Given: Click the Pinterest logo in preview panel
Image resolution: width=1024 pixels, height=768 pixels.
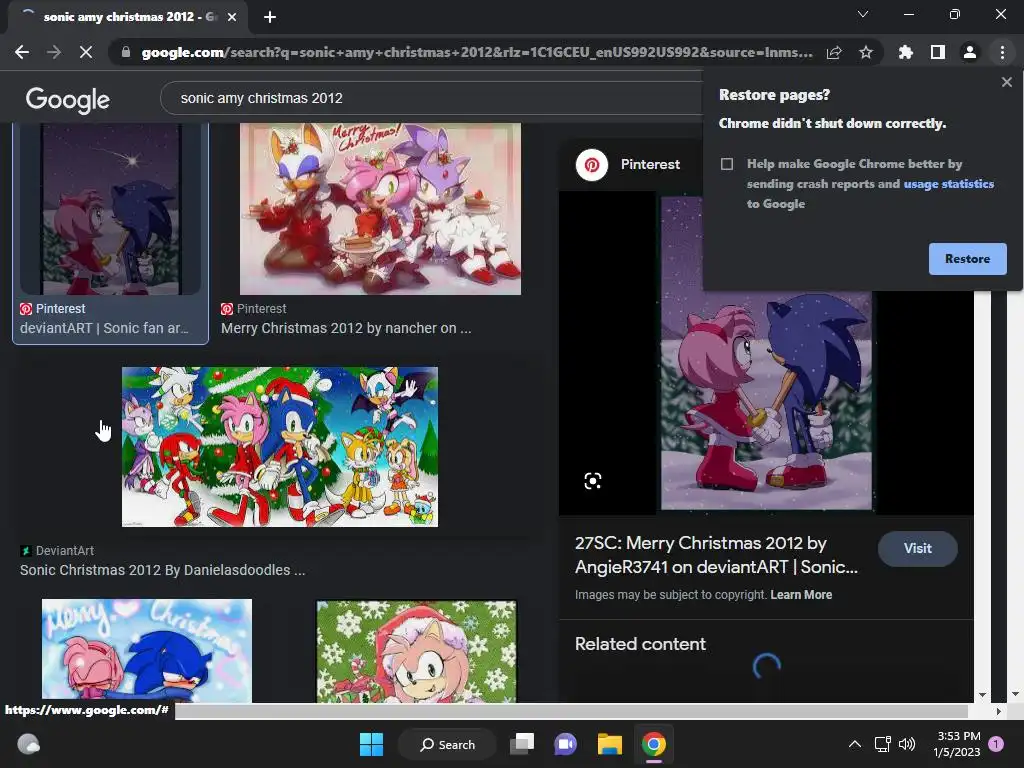Looking at the screenshot, I should 592,165.
